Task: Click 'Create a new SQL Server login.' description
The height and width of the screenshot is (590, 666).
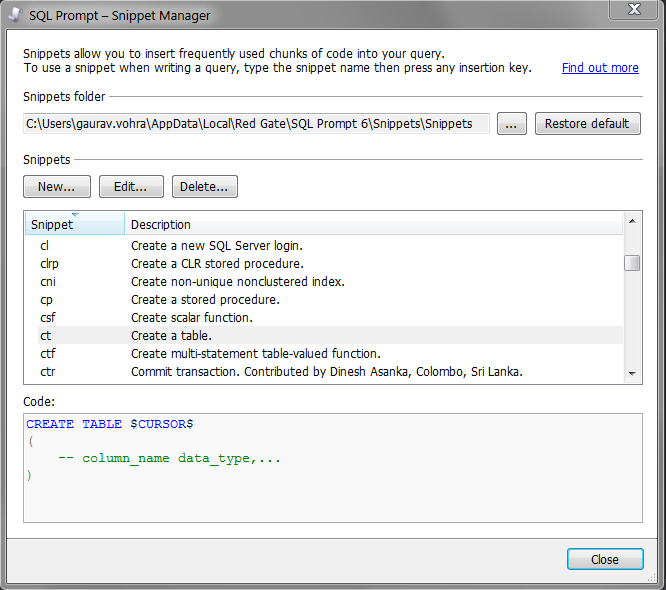Action: 217,246
